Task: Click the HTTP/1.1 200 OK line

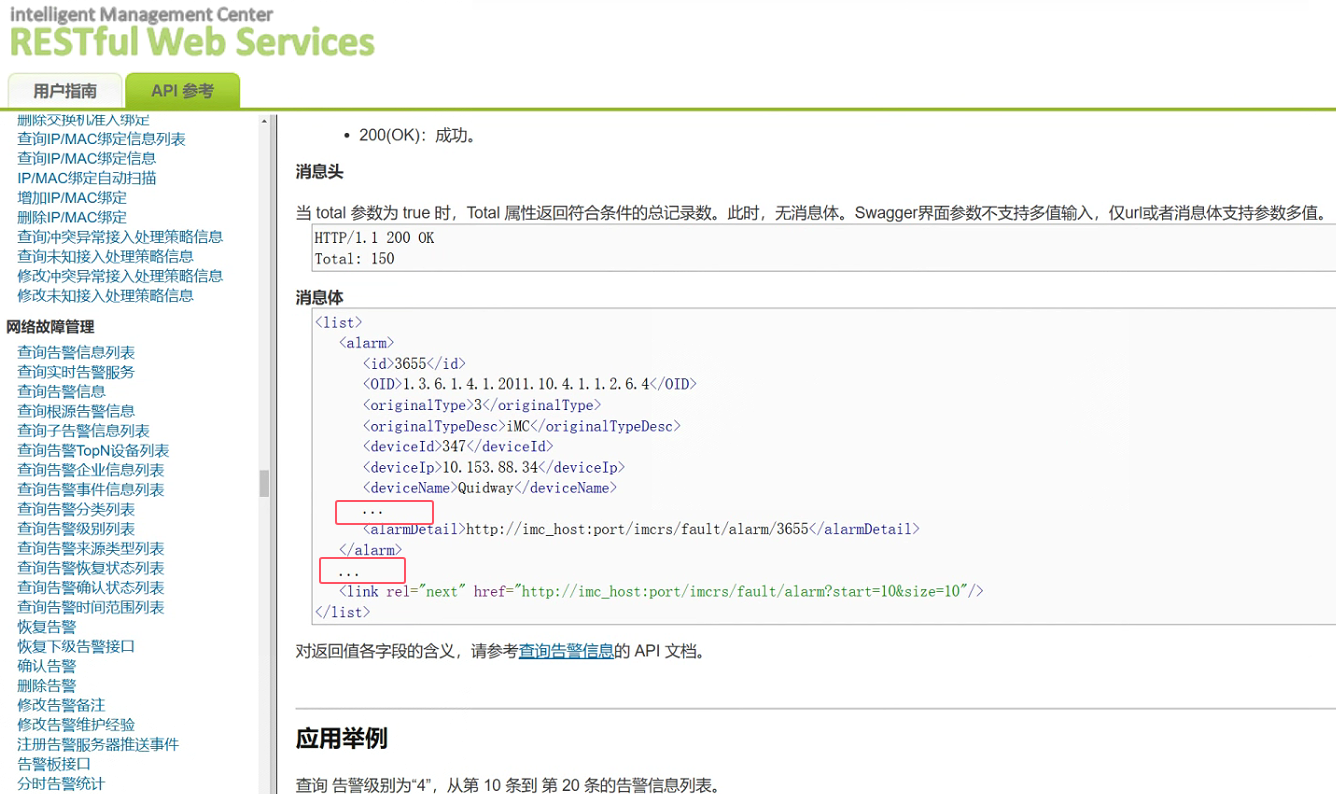Action: click(375, 238)
